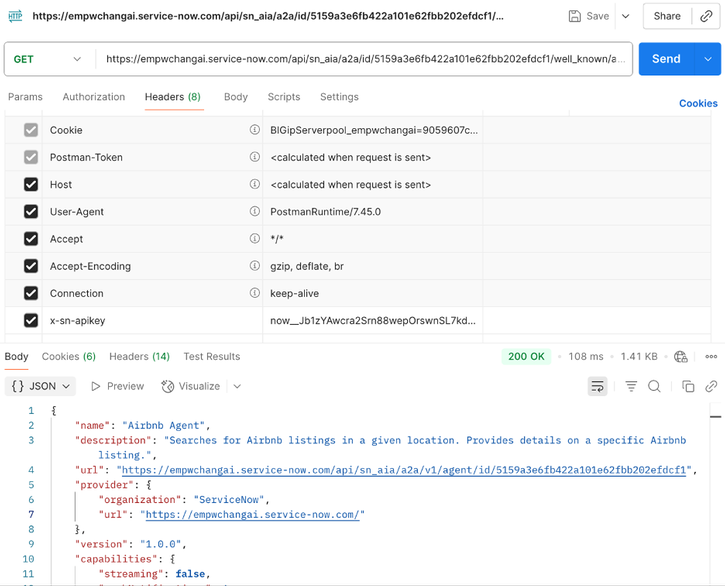
Task: Open the request Body tab
Action: [x=236, y=97]
